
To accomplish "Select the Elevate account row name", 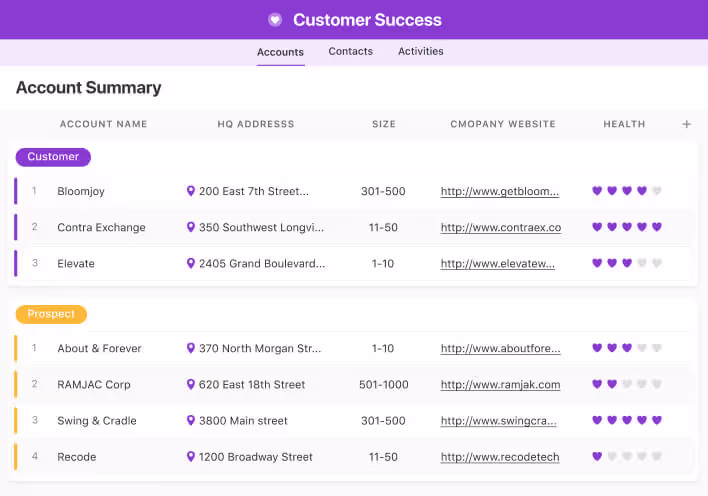I will tap(76, 264).
